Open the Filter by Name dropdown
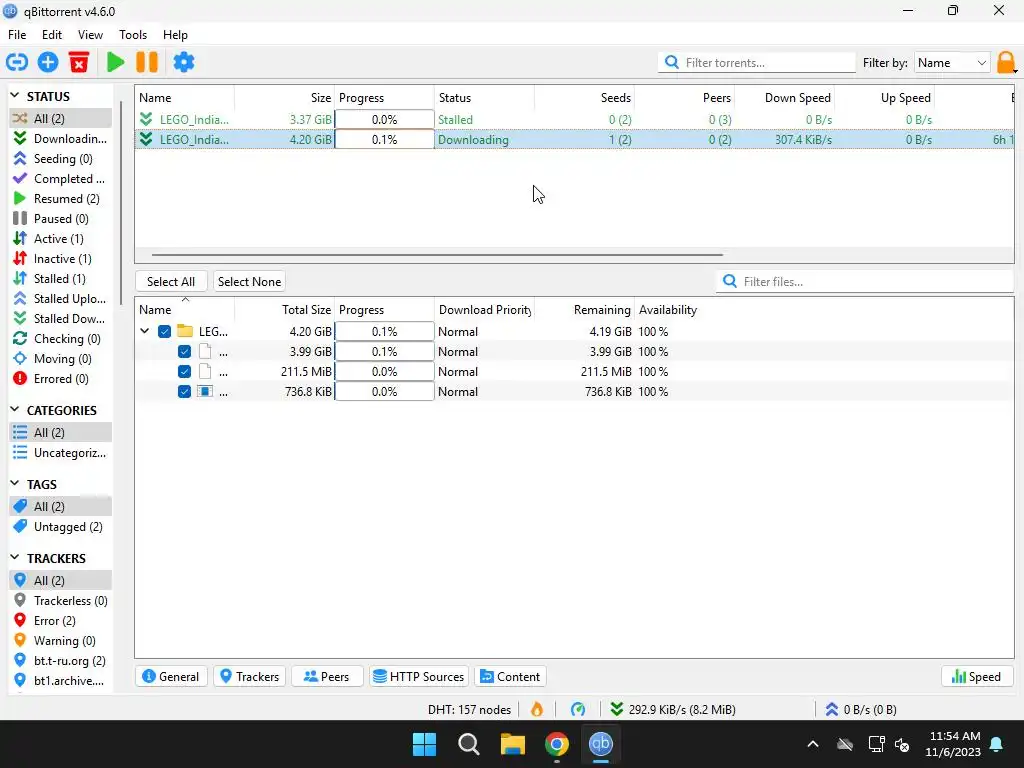This screenshot has width=1024, height=768. pos(952,63)
